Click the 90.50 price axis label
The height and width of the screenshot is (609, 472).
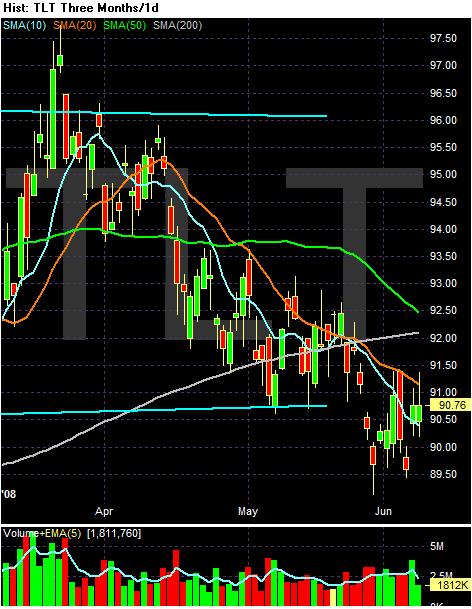click(x=443, y=419)
